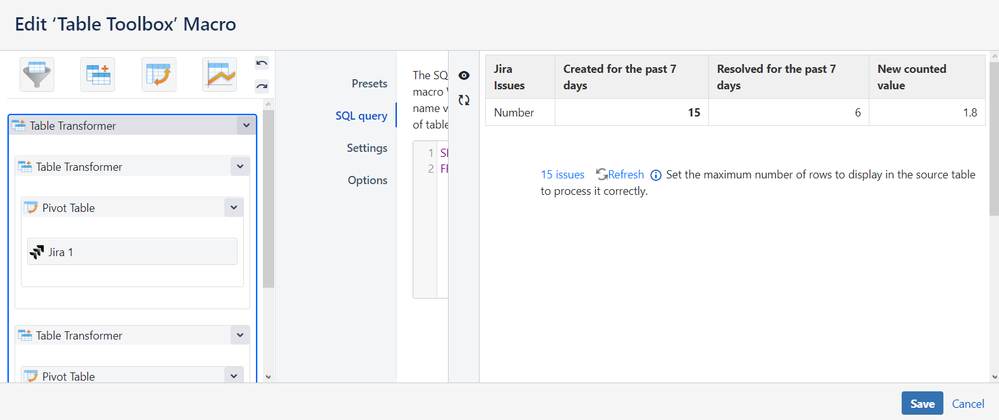Click the 'New counted value' column header
This screenshot has height=420, width=999.
click(x=927, y=76)
